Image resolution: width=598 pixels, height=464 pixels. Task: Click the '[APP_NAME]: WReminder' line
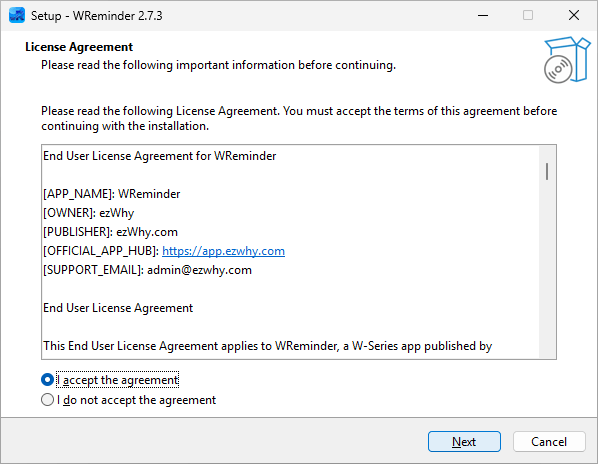tap(111, 194)
